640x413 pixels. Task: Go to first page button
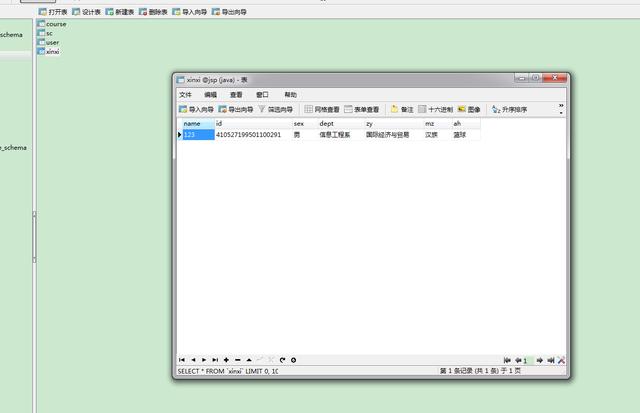(507, 360)
